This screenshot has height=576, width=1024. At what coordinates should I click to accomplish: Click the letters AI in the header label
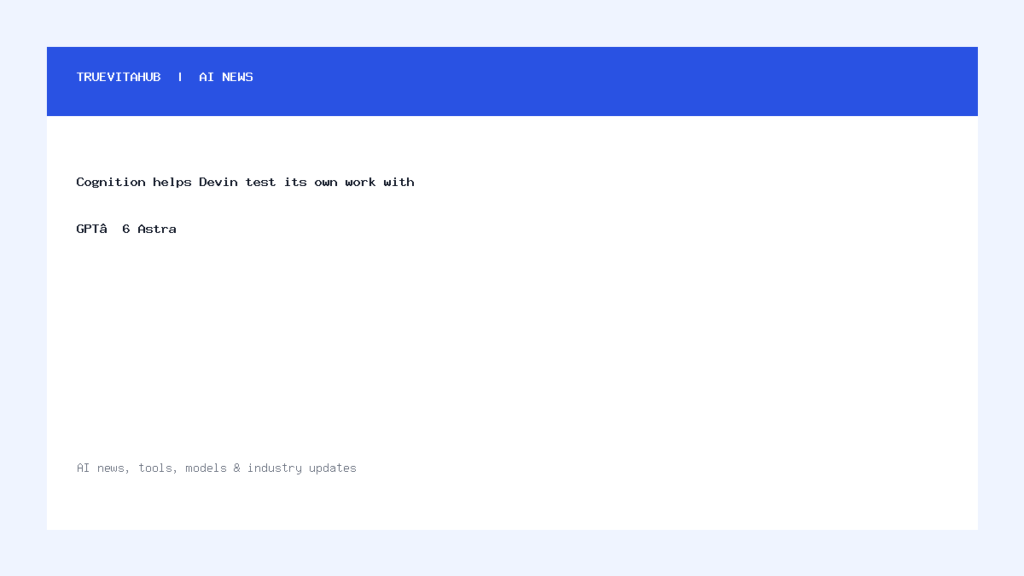(x=206, y=77)
